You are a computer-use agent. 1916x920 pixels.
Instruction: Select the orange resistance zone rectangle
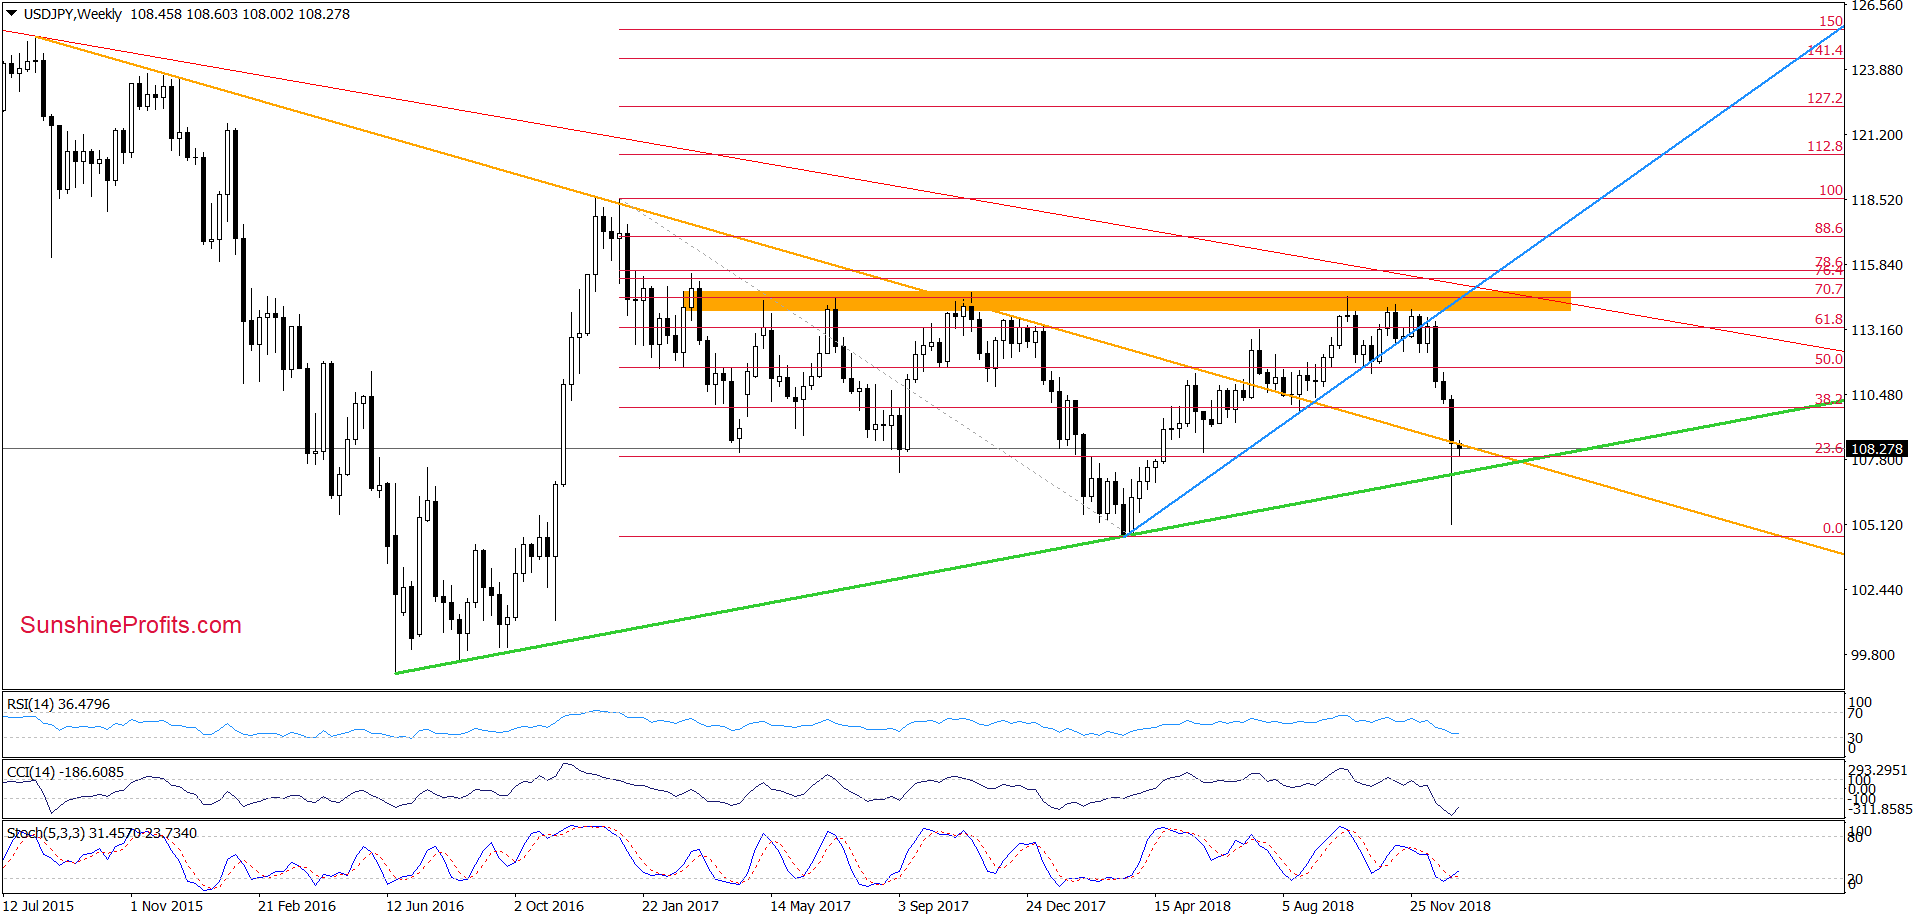point(1127,301)
